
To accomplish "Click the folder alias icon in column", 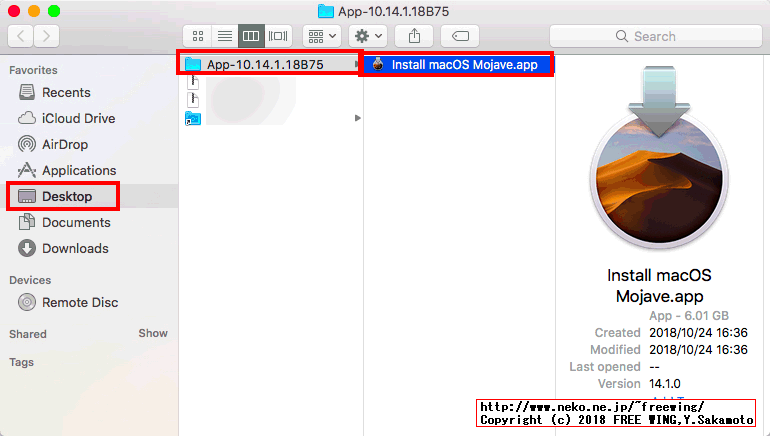I will (x=193, y=118).
